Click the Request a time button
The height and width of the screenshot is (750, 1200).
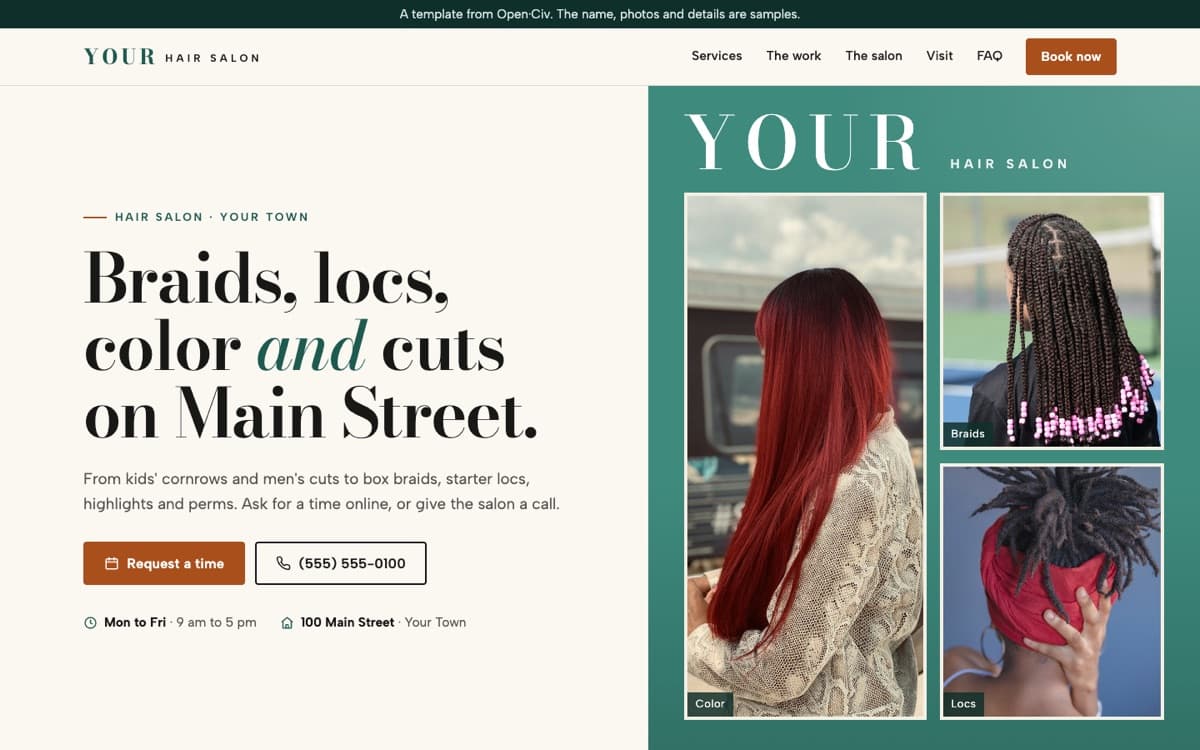coord(164,563)
